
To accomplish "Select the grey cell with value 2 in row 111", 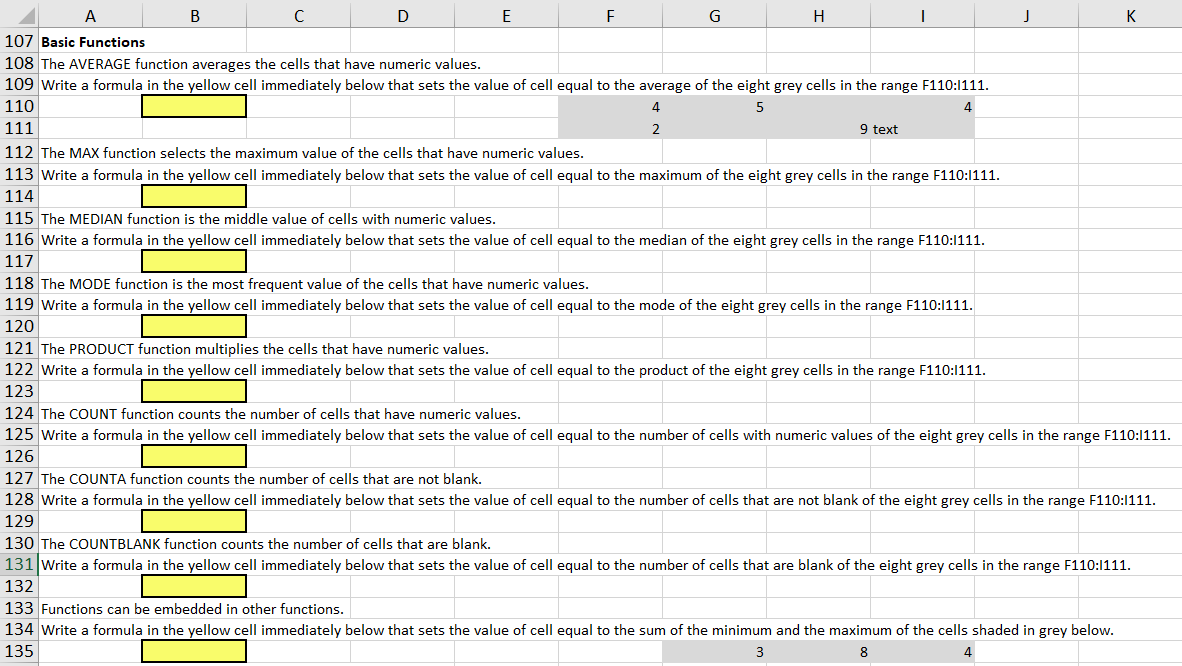I will click(610, 128).
